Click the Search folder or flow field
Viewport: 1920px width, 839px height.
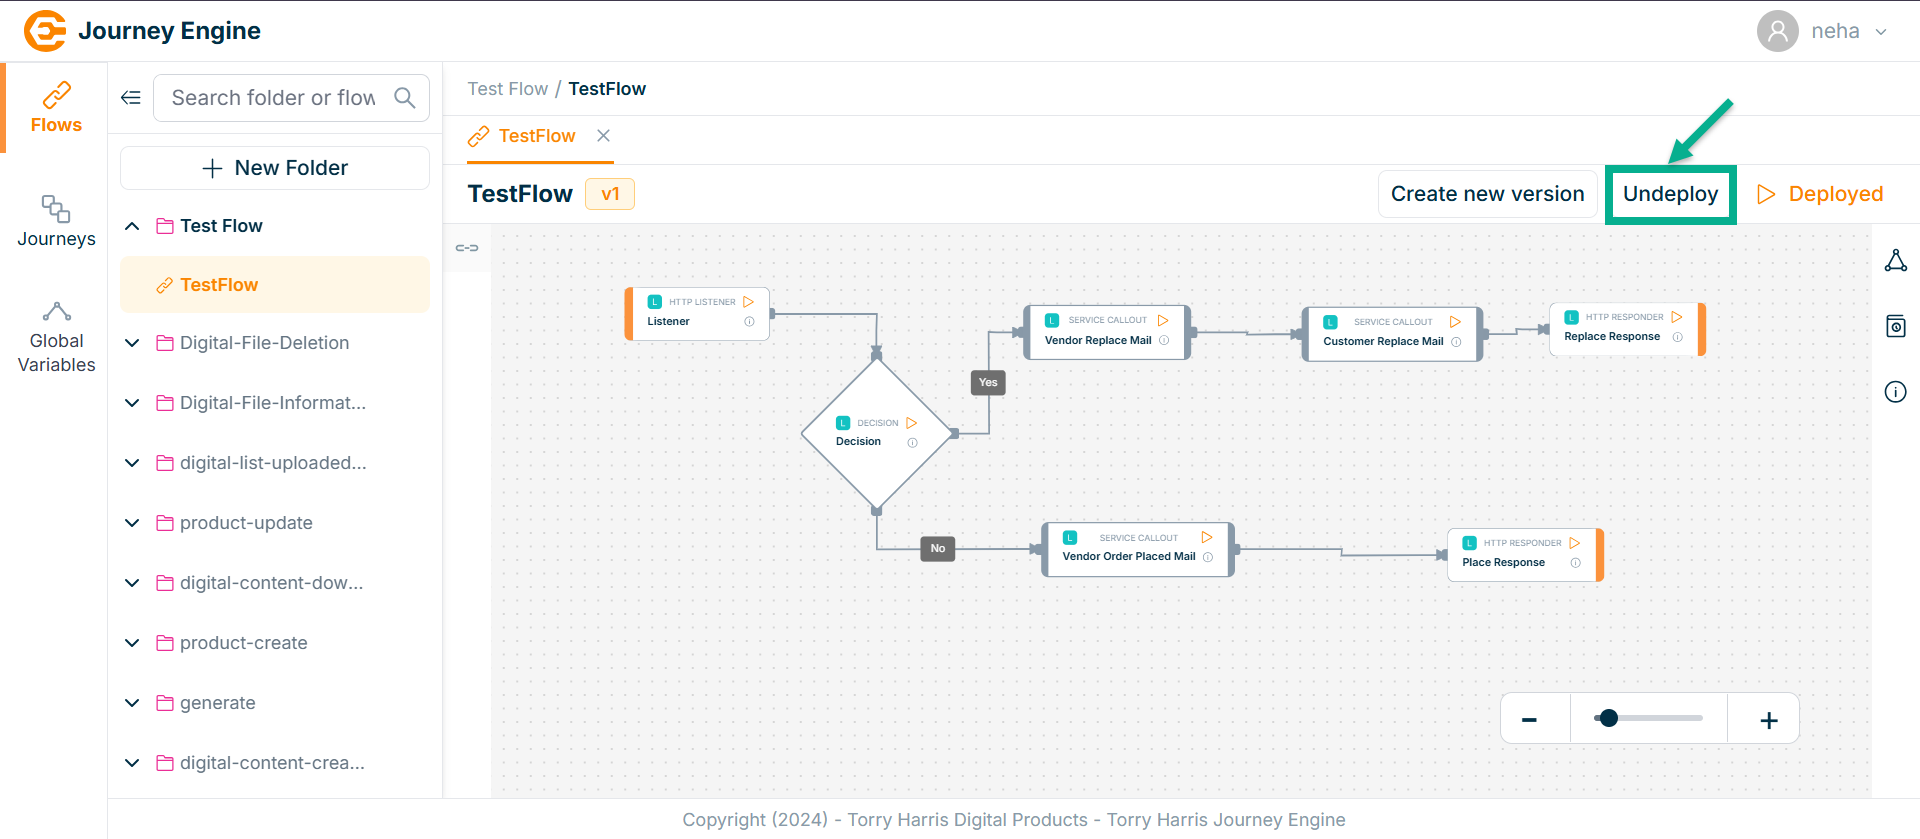pos(273,98)
